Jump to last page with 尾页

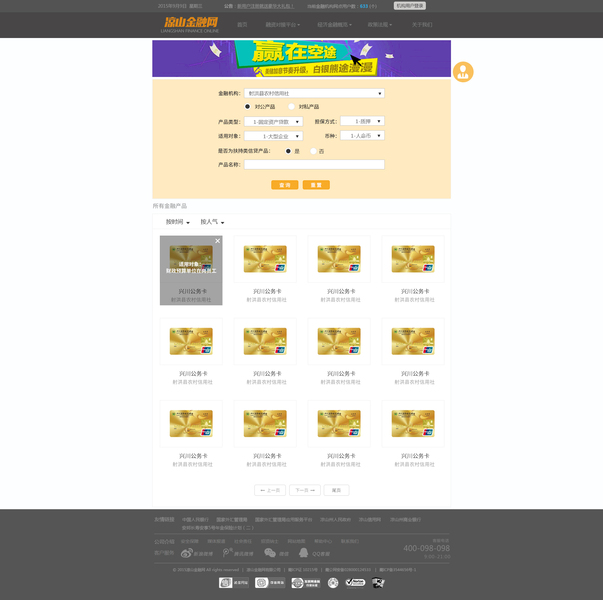pyautogui.click(x=336, y=490)
